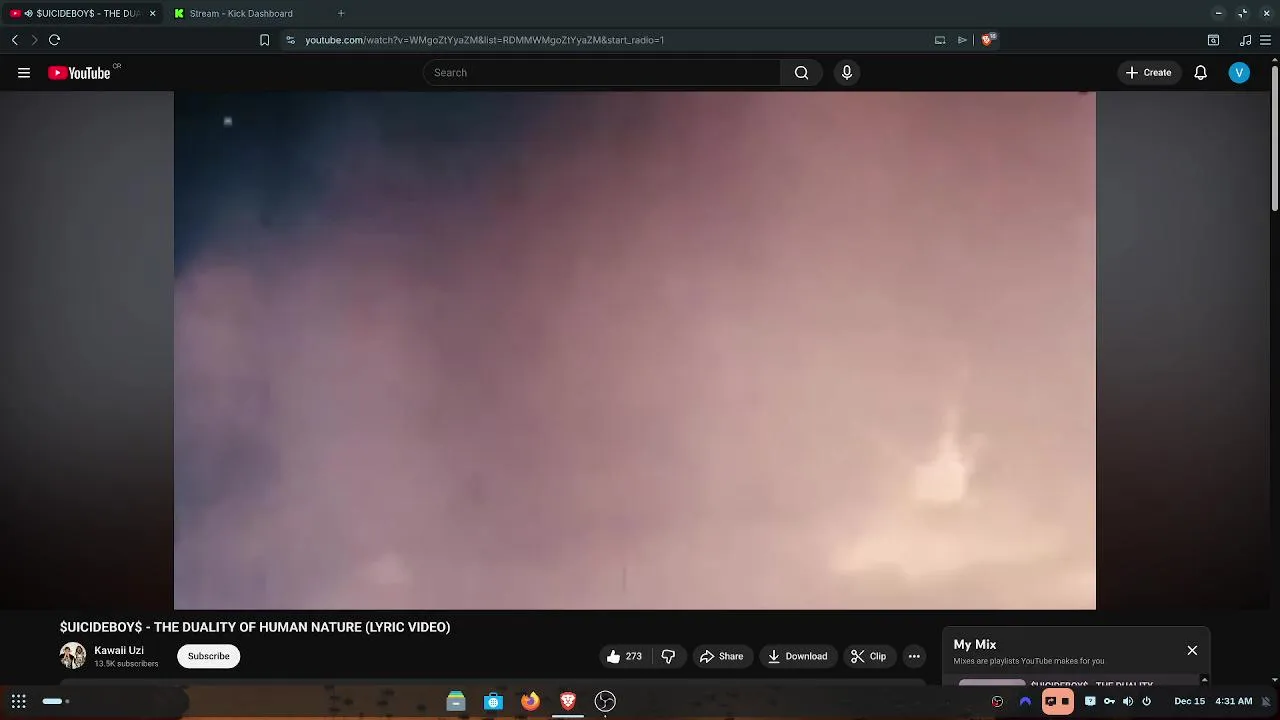Open Brave browser in the taskbar
1280x720 pixels.
[568, 701]
